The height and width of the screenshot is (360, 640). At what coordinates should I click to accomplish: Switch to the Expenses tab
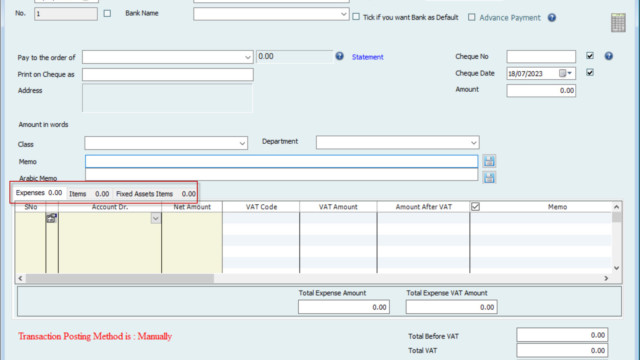(x=39, y=193)
